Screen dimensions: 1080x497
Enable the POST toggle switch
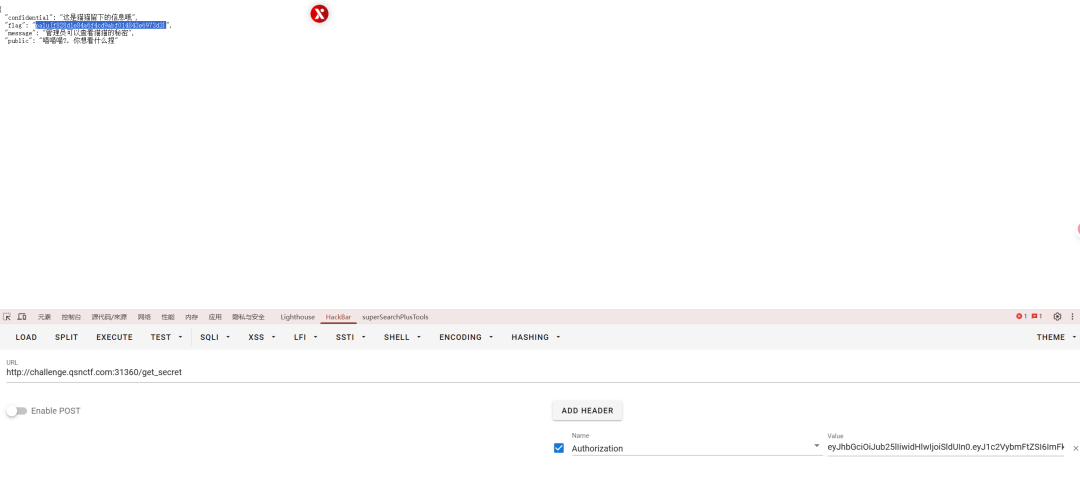tap(16, 411)
